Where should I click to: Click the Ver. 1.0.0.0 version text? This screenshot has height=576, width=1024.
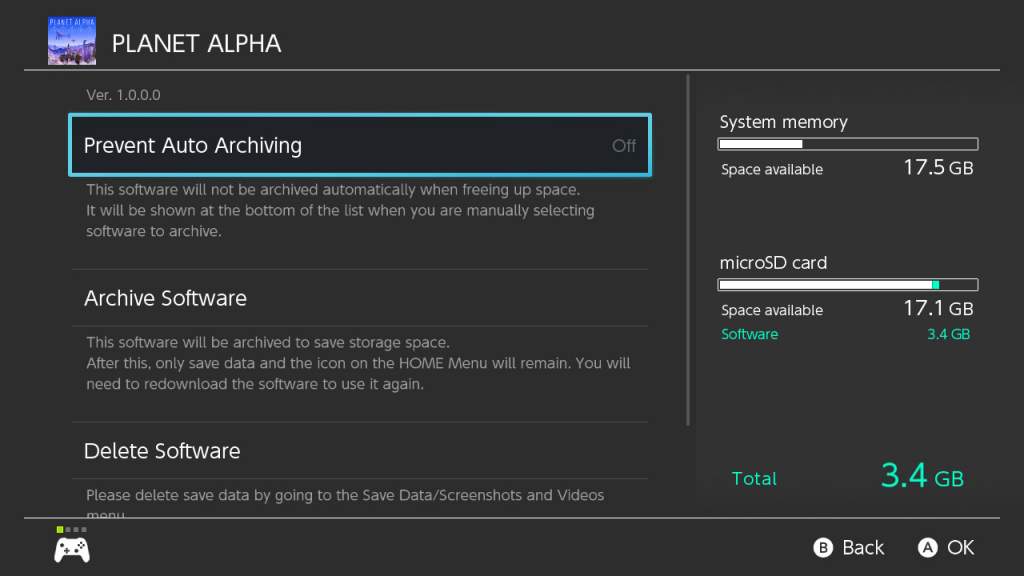[x=123, y=95]
